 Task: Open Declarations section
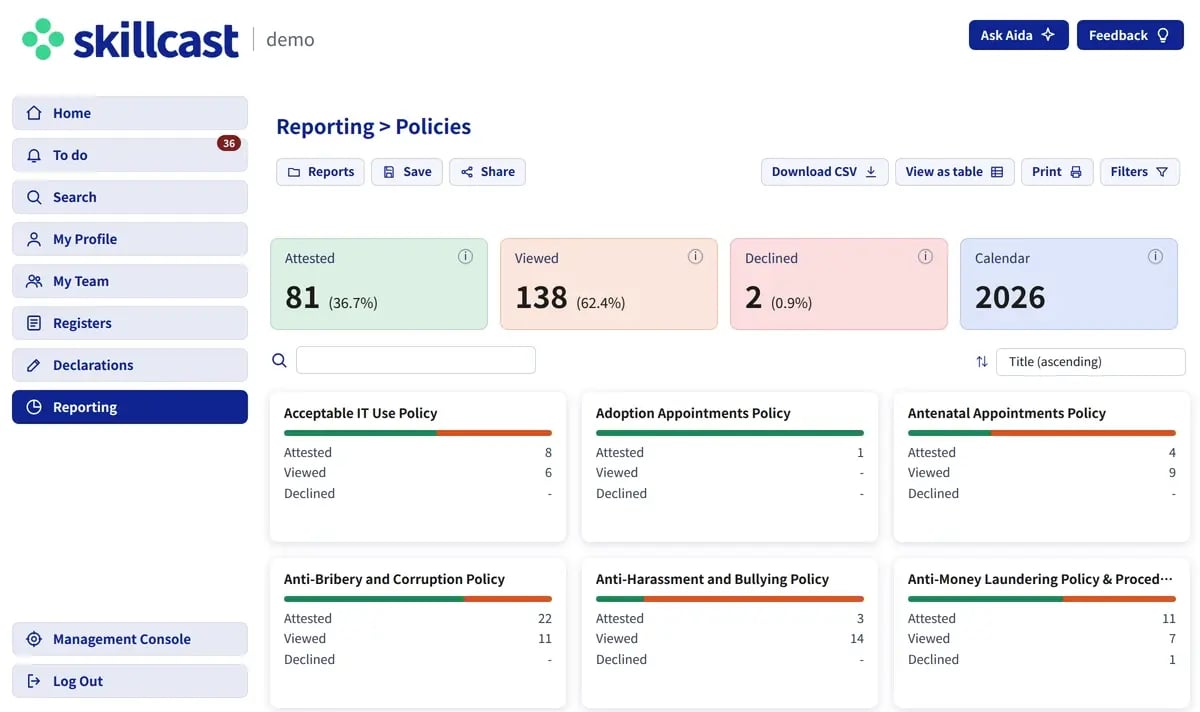tap(130, 365)
